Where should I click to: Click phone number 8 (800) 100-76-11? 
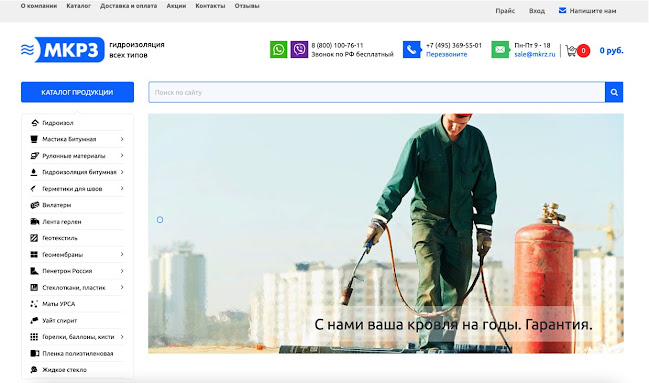337,45
